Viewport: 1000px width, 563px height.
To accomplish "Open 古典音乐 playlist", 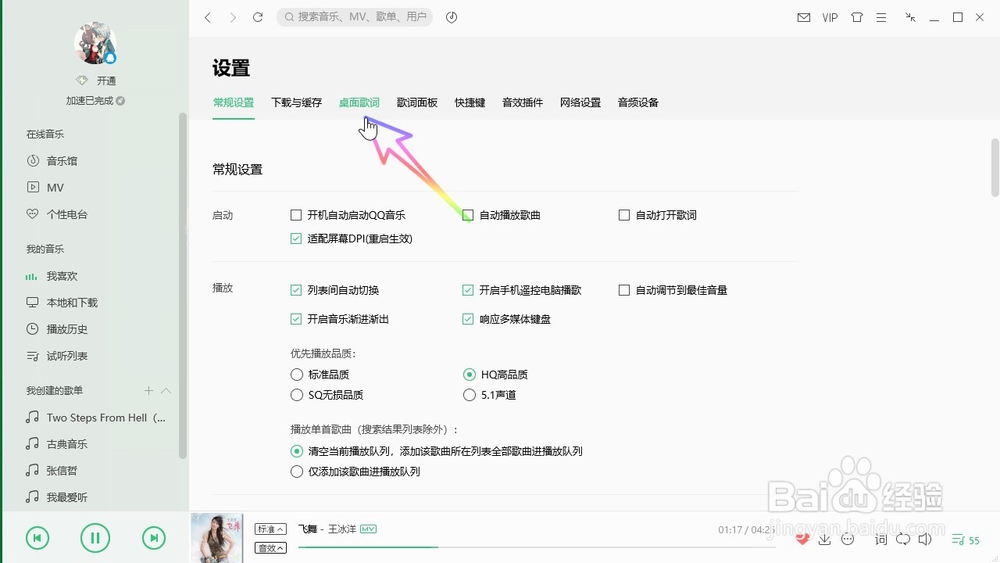I will point(67,444).
